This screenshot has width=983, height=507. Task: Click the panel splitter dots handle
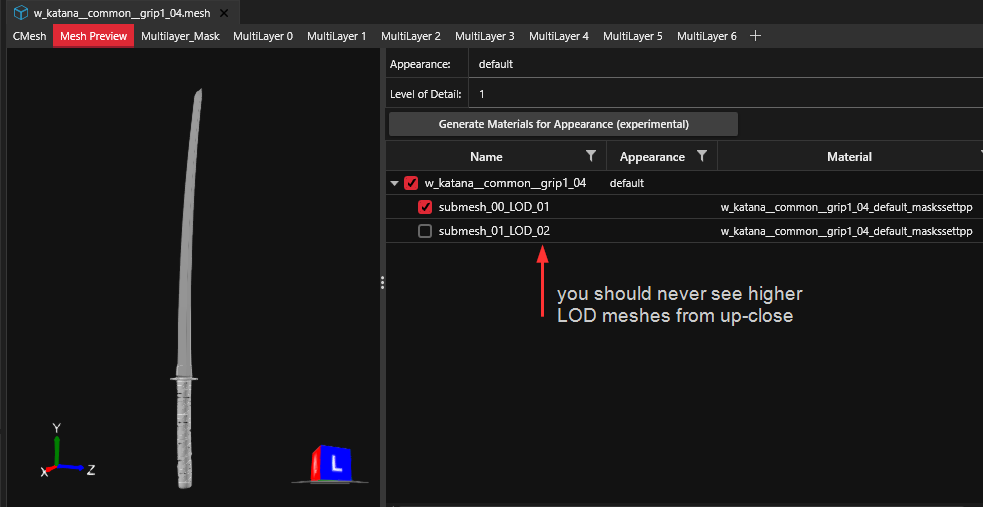382,283
